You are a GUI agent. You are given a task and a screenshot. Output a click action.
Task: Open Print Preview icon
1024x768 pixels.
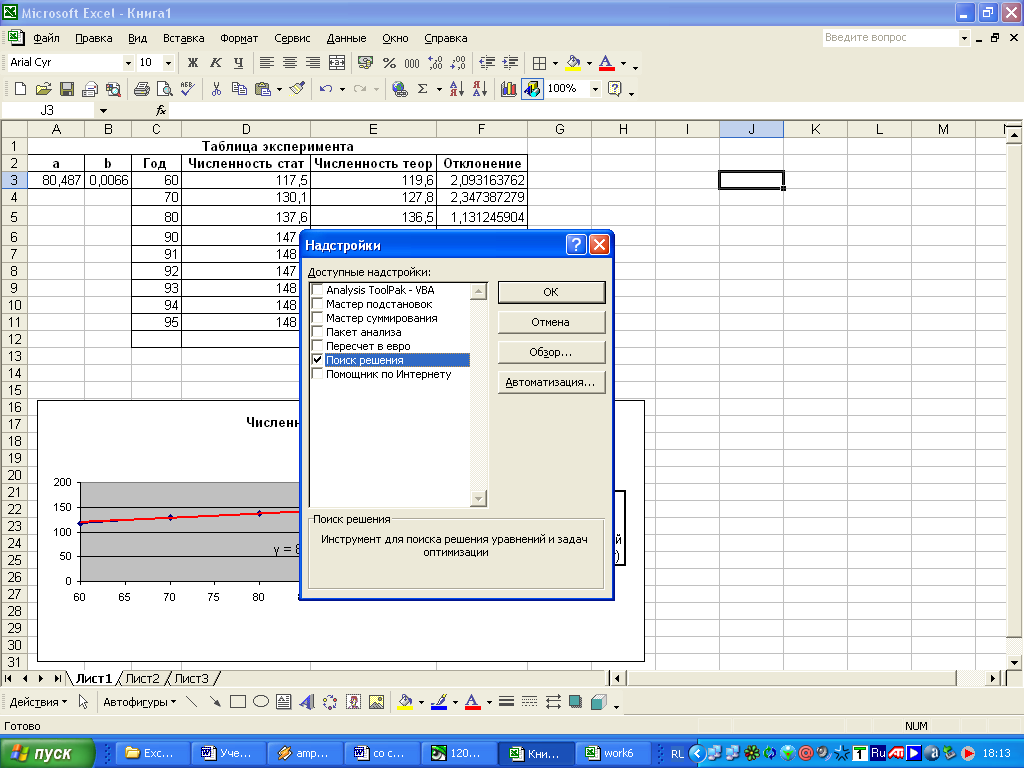165,89
